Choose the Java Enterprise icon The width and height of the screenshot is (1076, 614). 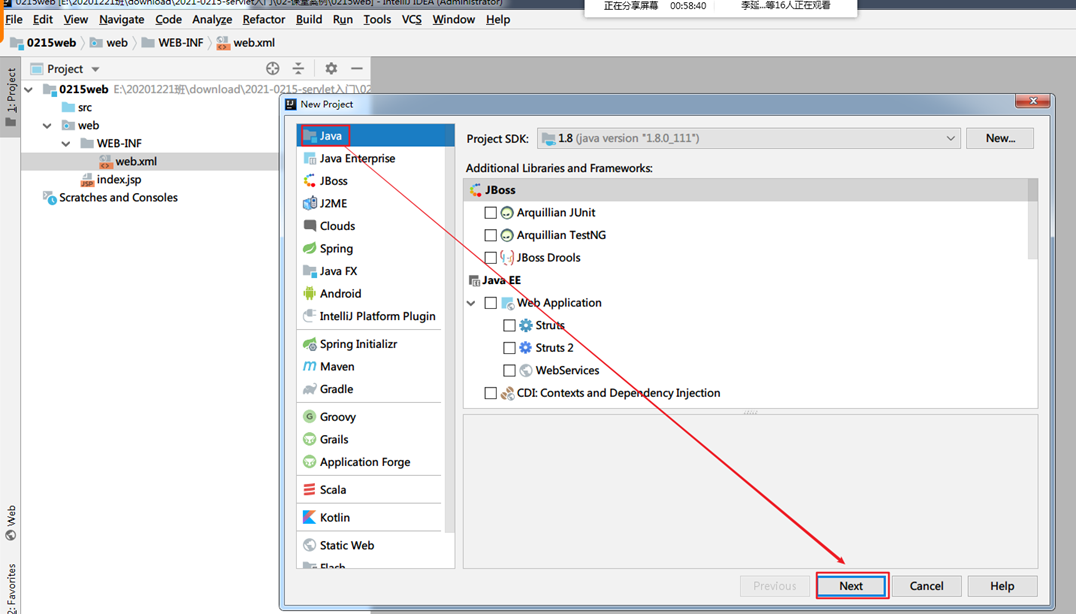point(310,158)
